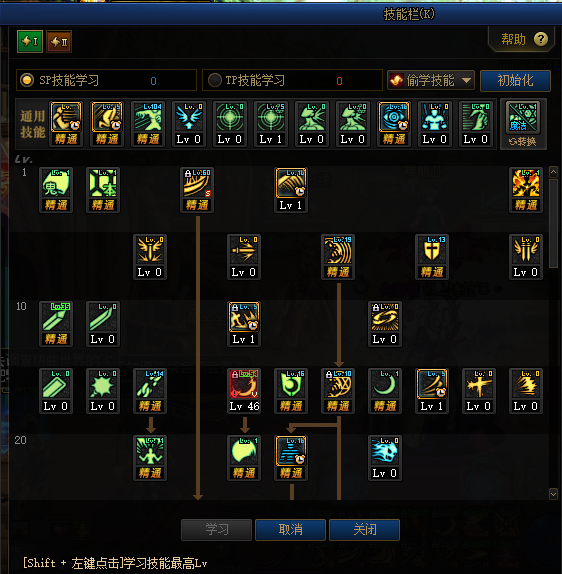Select the SP技能学习 radio button
Screen dimensions: 562x574
pos(27,80)
